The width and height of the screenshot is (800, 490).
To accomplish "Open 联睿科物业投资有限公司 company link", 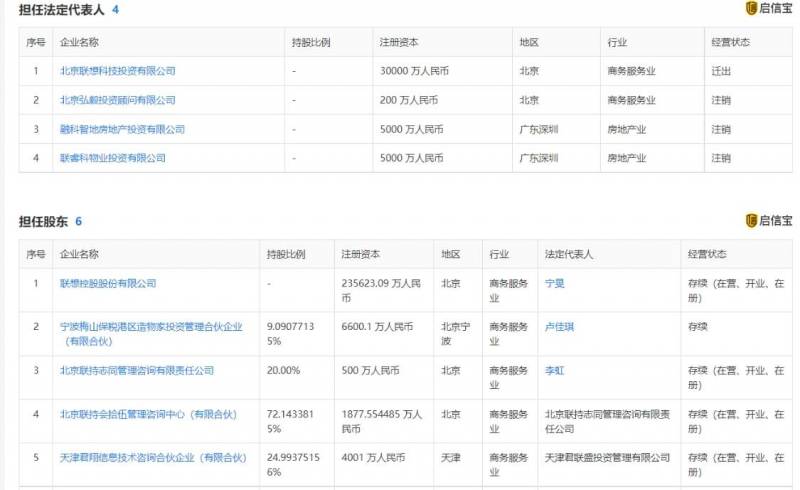I will (113, 158).
